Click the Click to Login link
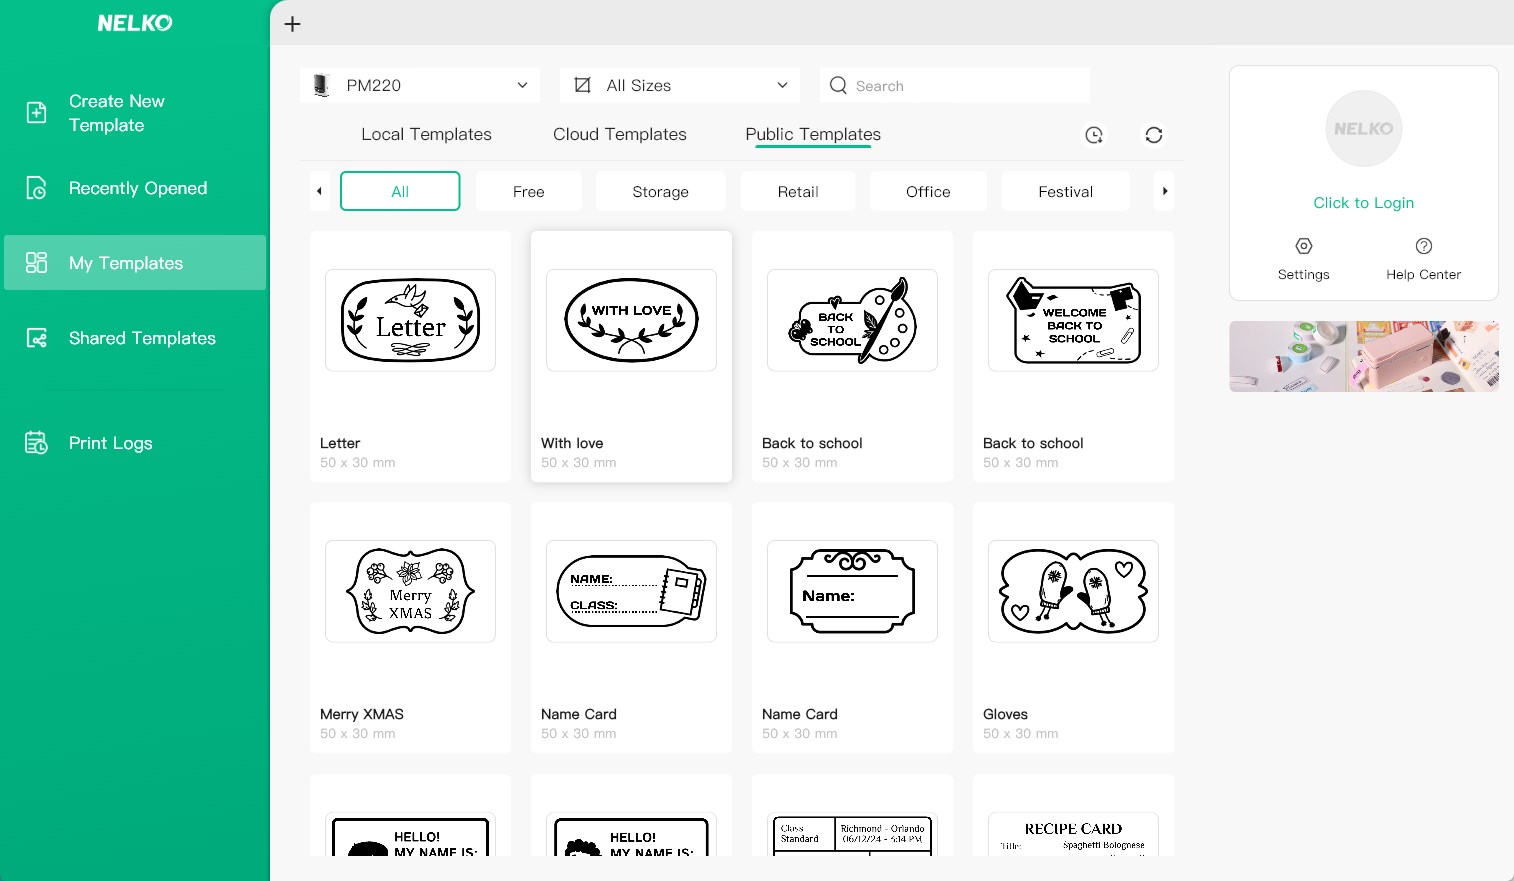 click(x=1364, y=203)
